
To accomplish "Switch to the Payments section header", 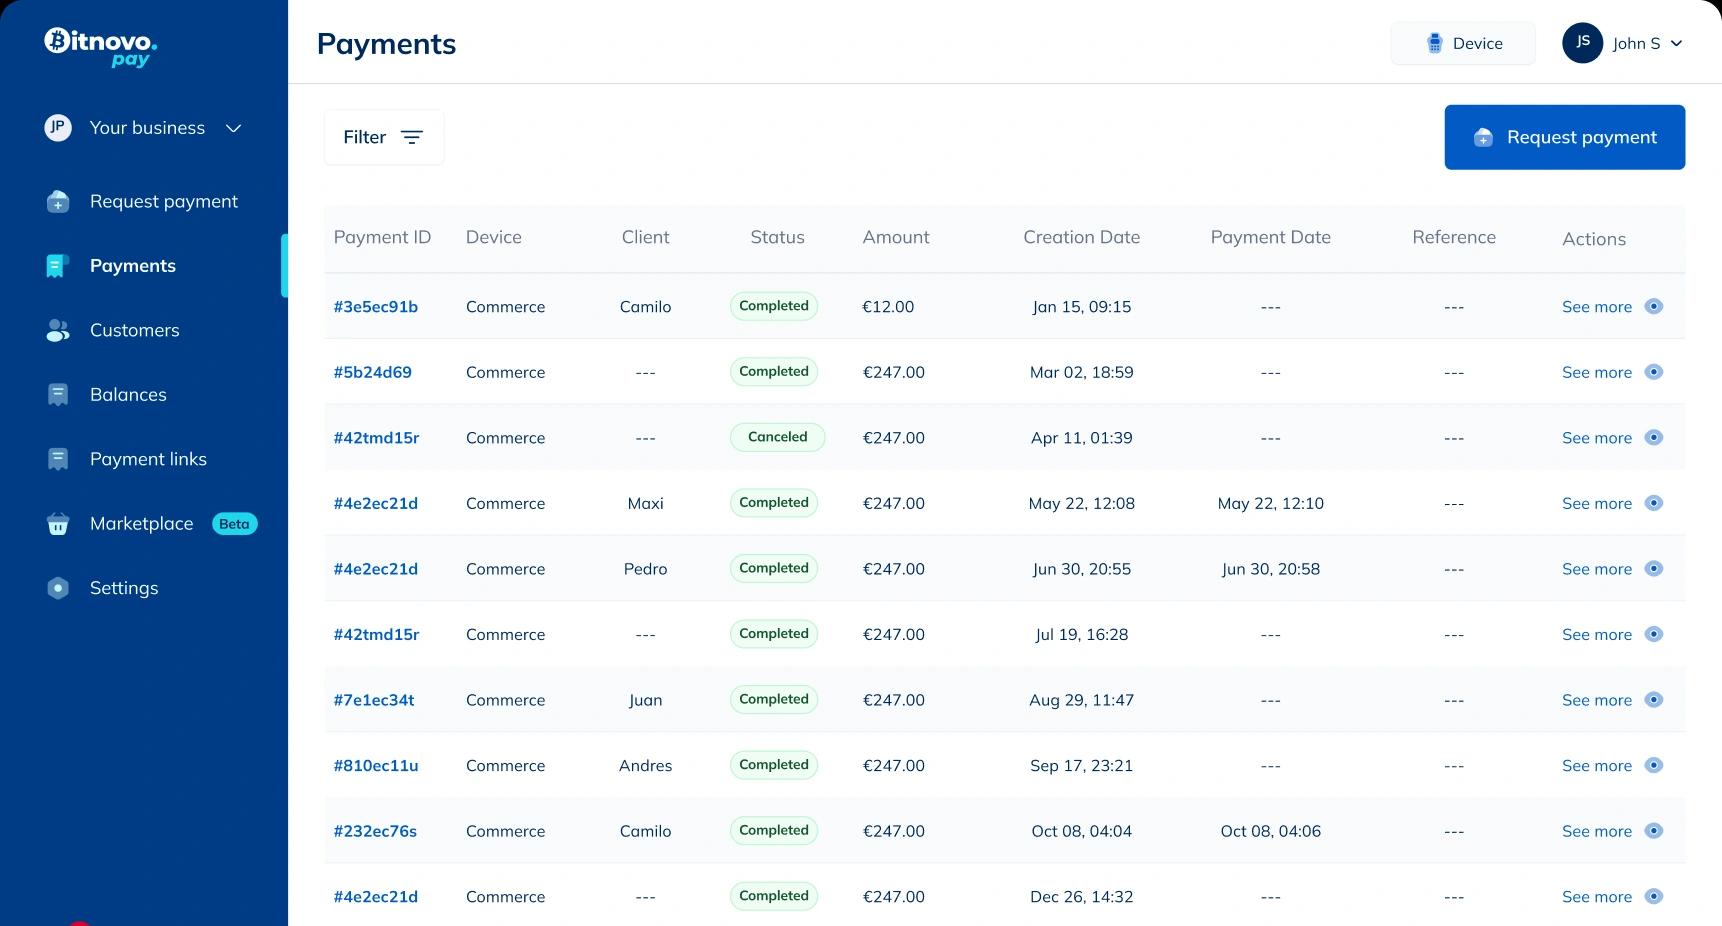I will coord(386,44).
